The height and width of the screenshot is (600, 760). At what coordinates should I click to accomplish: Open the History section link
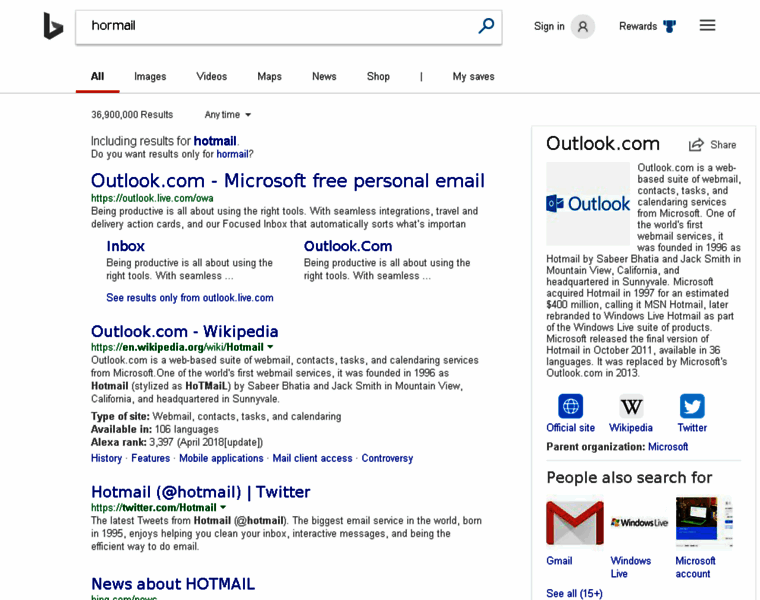tap(106, 458)
